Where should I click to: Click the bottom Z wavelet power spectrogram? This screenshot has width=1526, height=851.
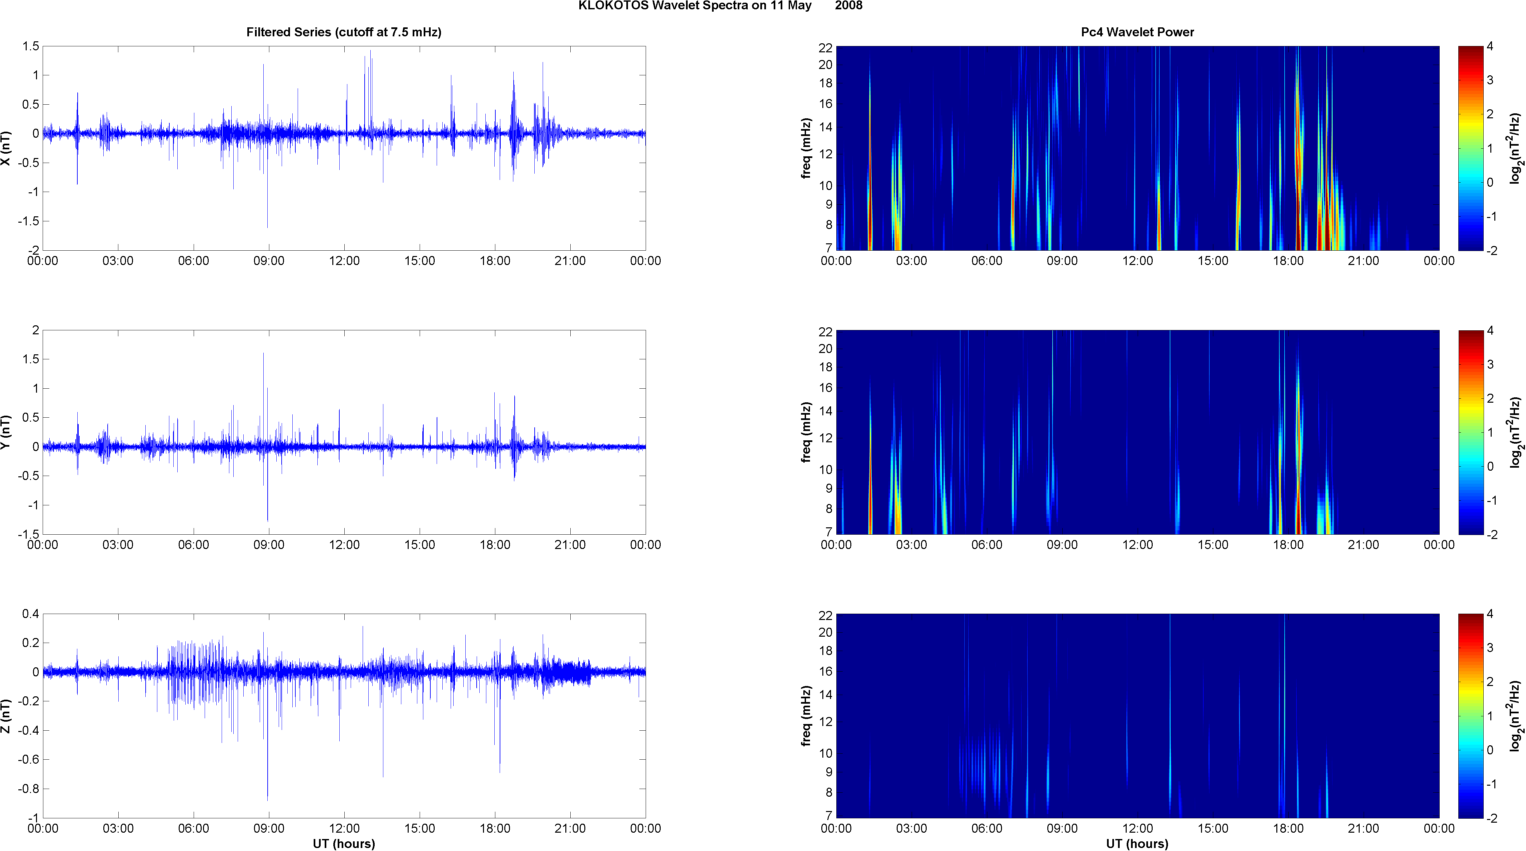pos(1137,716)
